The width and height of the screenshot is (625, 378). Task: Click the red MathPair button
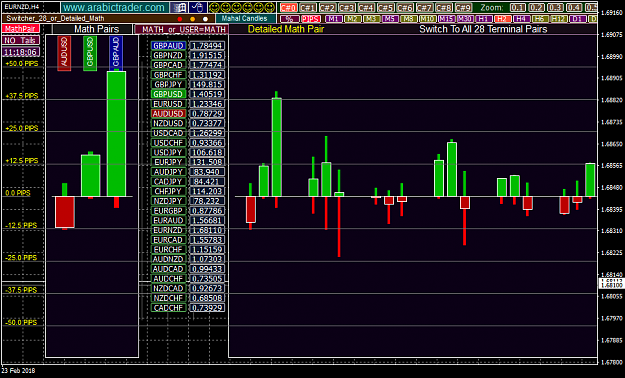[x=21, y=29]
